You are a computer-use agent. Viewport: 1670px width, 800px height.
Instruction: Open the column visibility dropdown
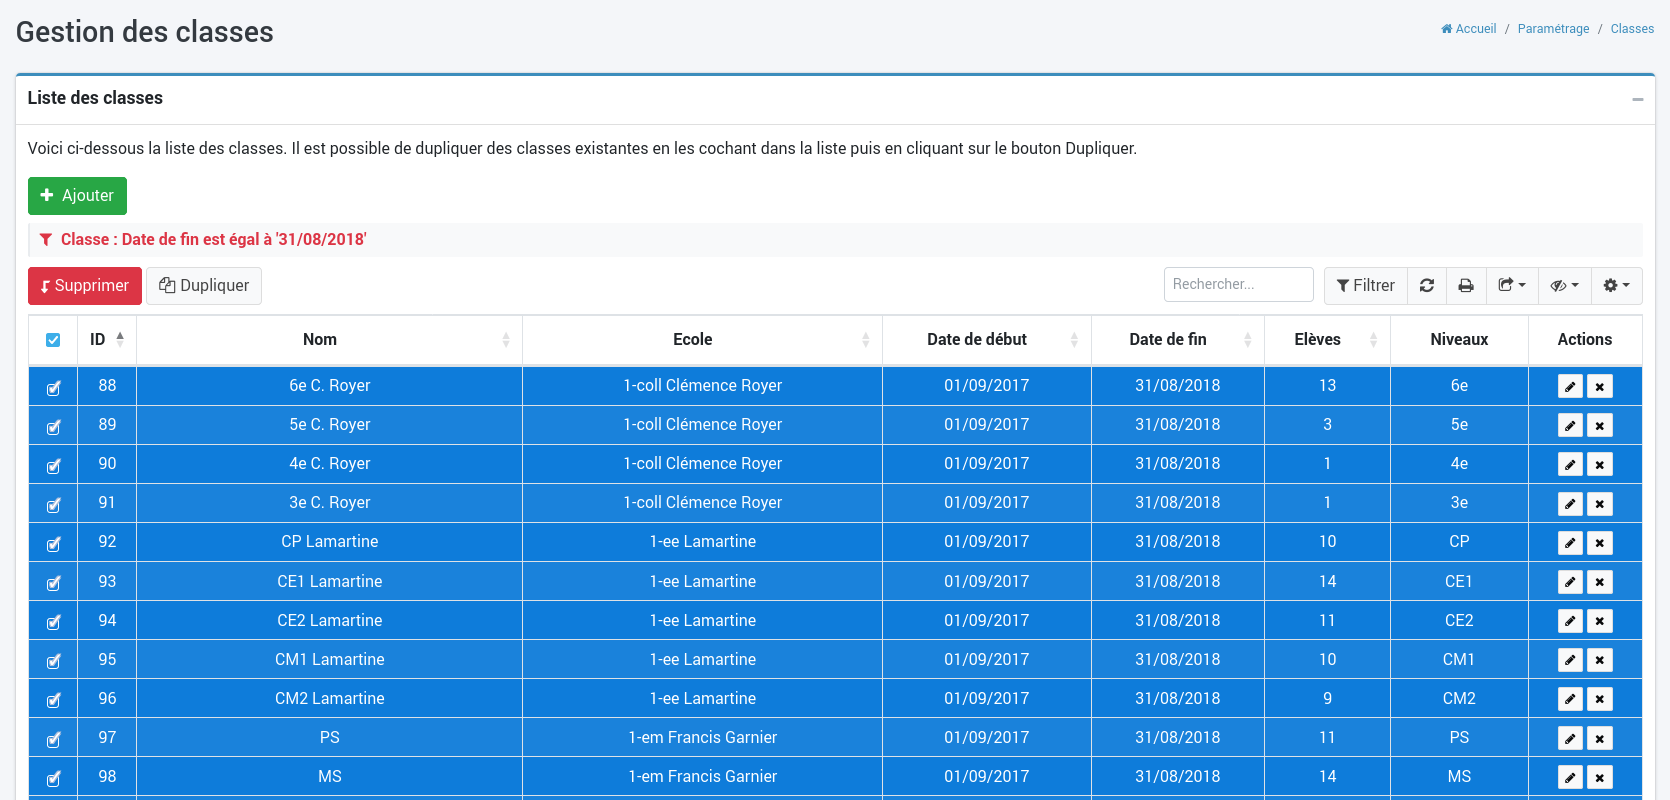tap(1564, 286)
